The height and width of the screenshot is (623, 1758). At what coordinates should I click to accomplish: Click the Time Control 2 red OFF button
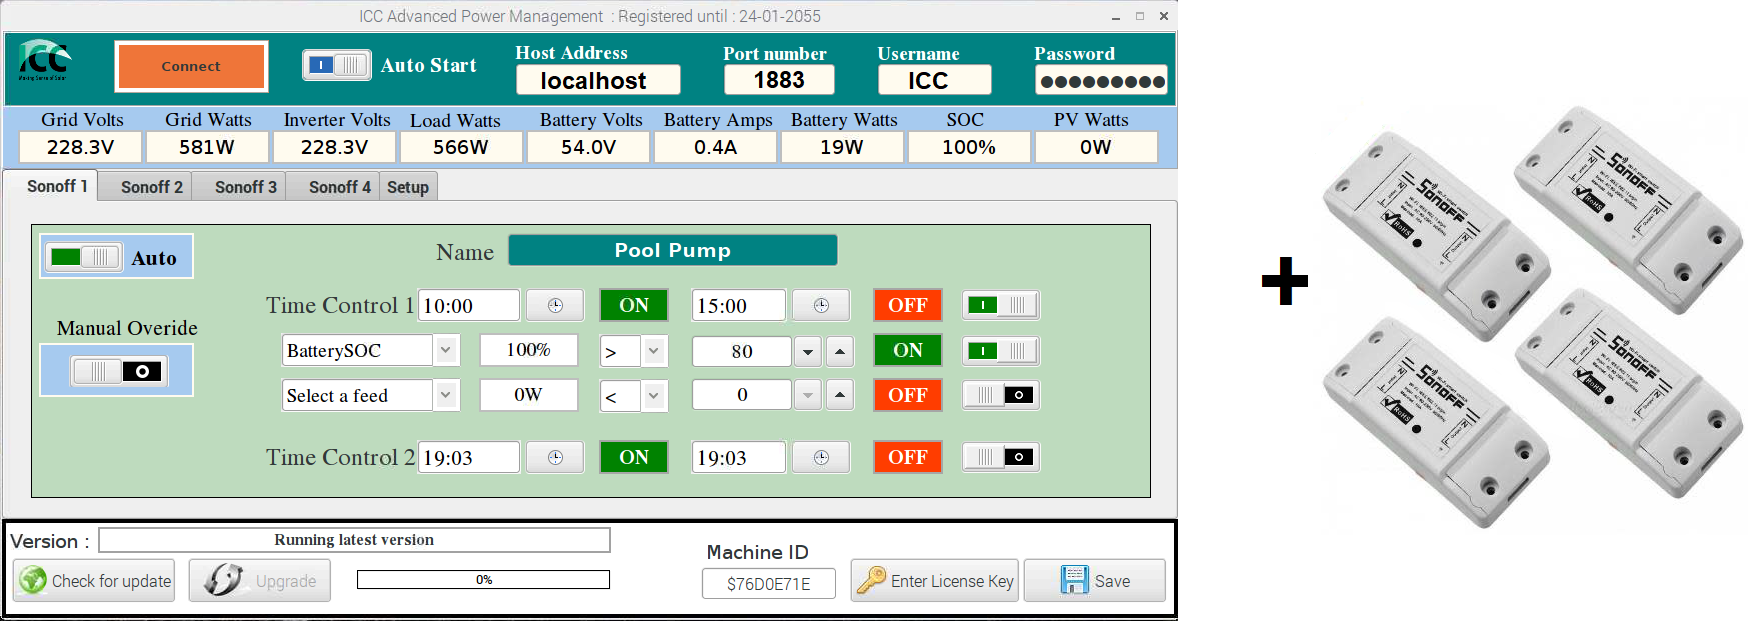[908, 458]
